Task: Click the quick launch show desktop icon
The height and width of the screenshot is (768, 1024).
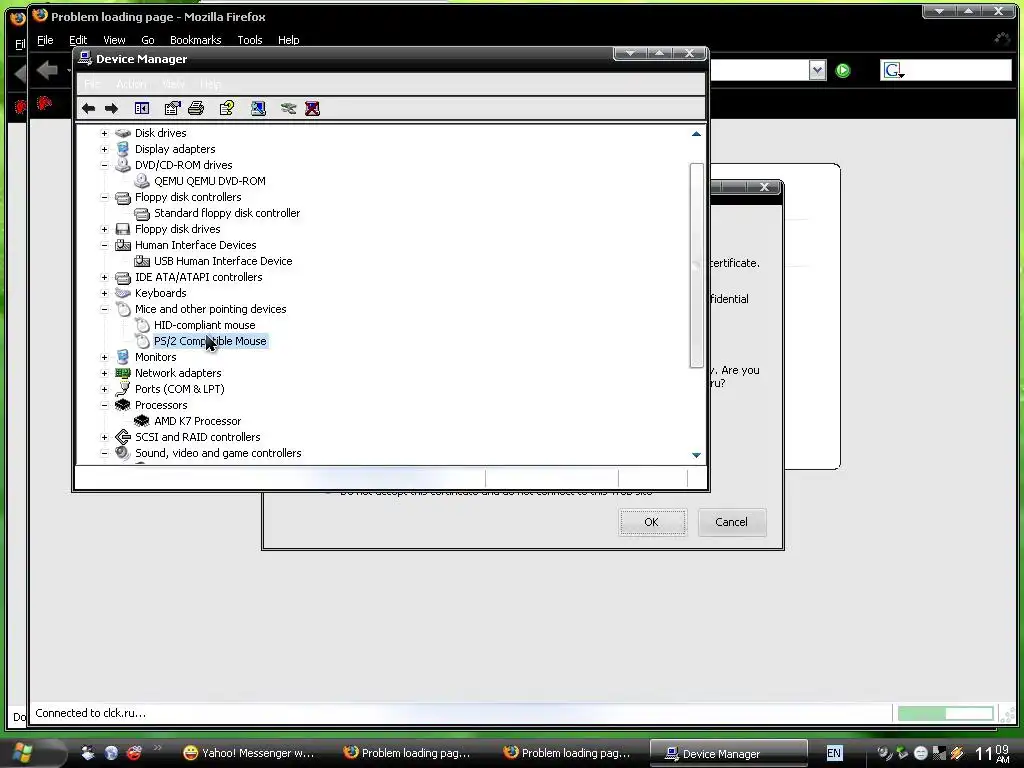Action: pyautogui.click(x=88, y=753)
